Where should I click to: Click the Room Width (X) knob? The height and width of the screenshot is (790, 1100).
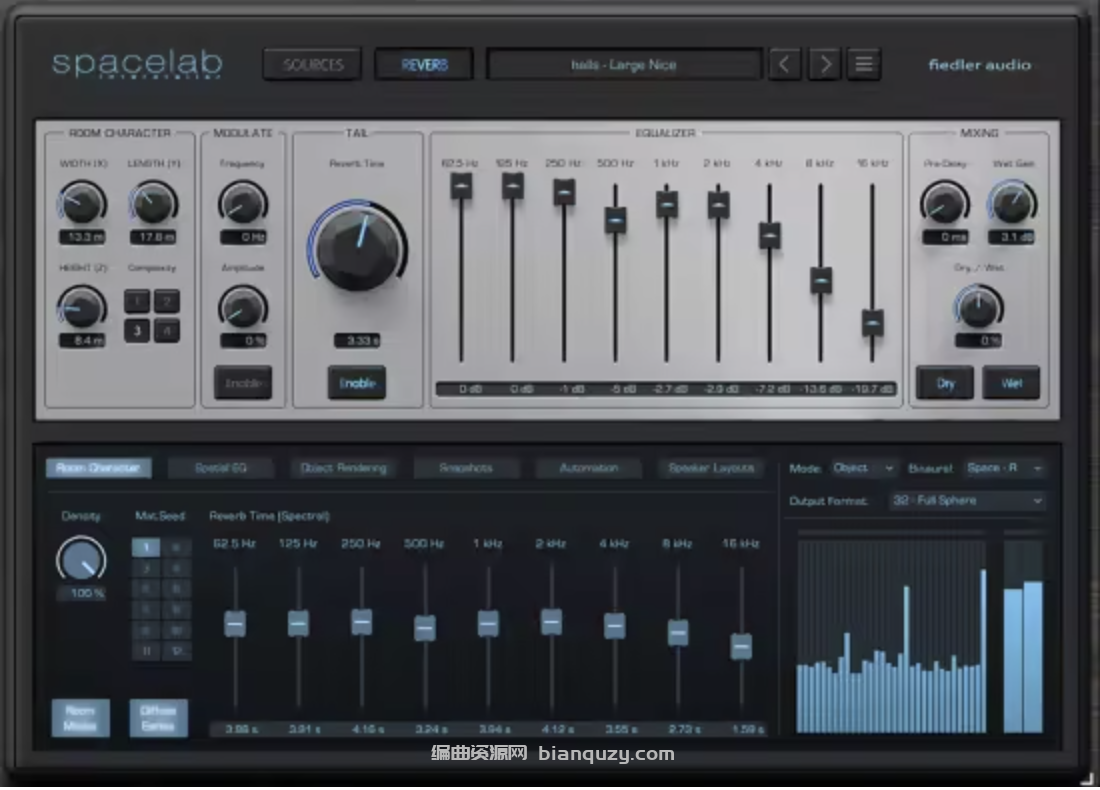coord(82,203)
